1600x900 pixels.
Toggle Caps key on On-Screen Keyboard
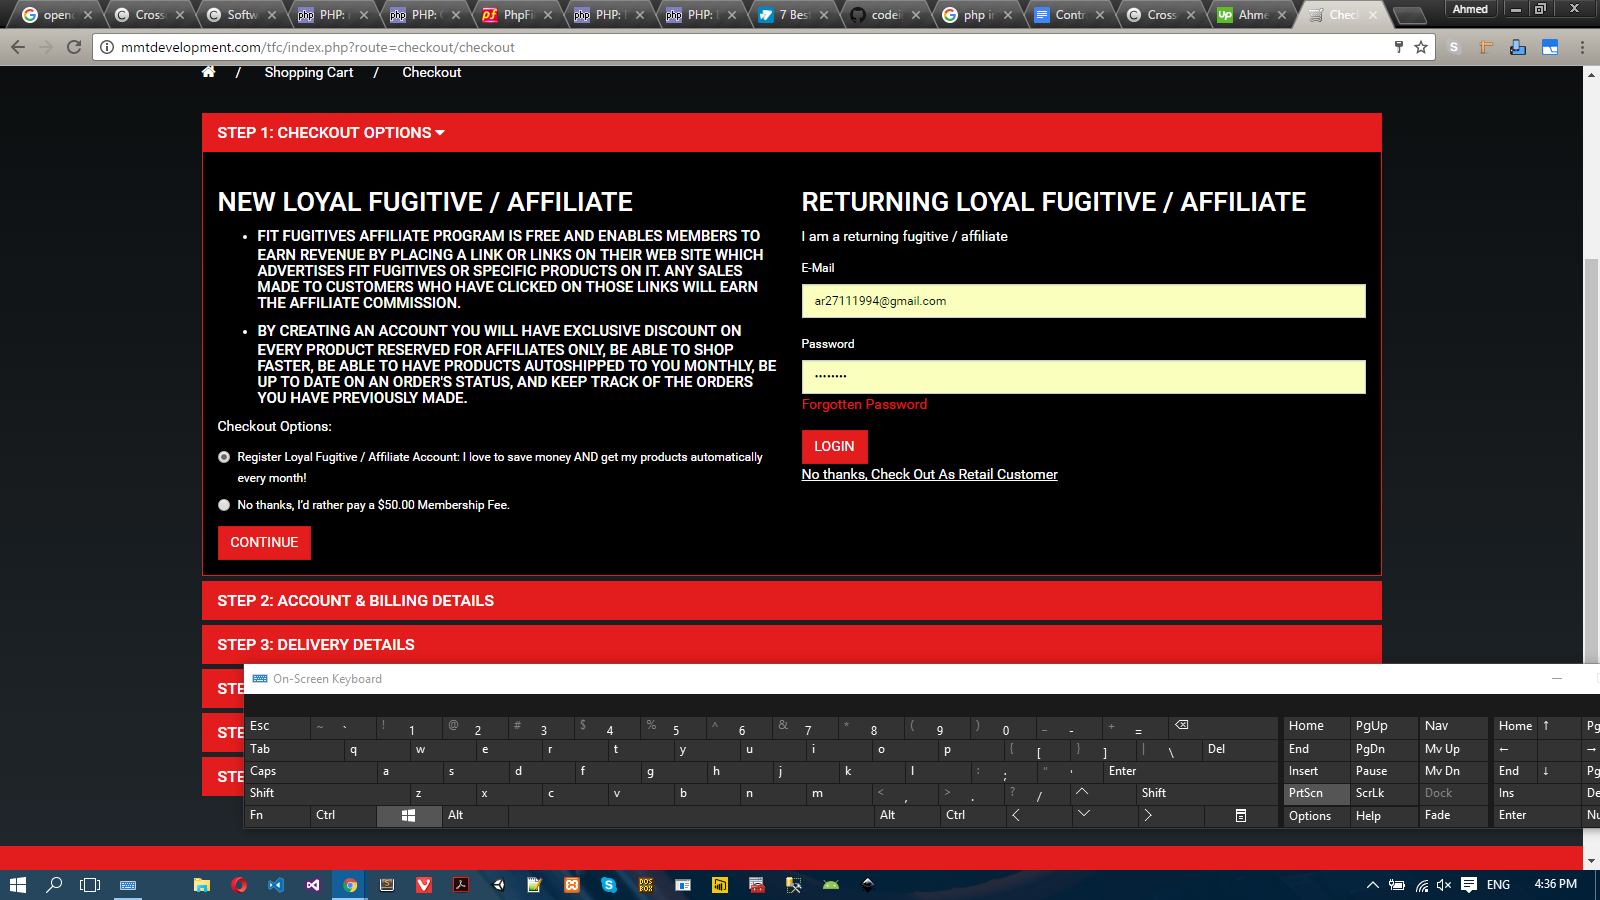point(310,771)
